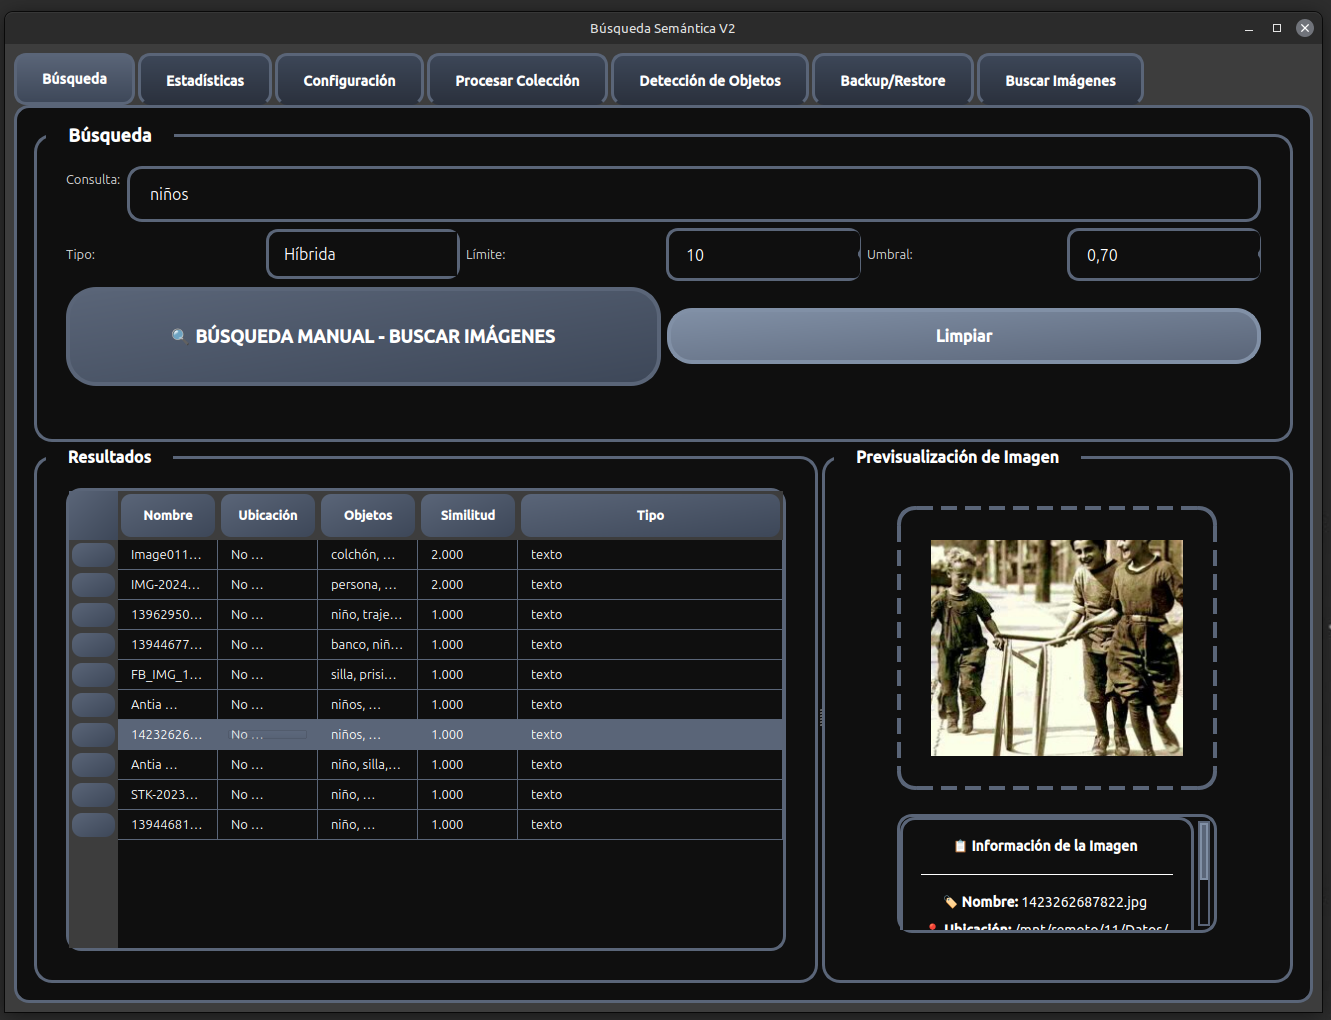Image resolution: width=1331 pixels, height=1020 pixels.
Task: Click the magnifier icon on the search button
Action: click(x=179, y=337)
